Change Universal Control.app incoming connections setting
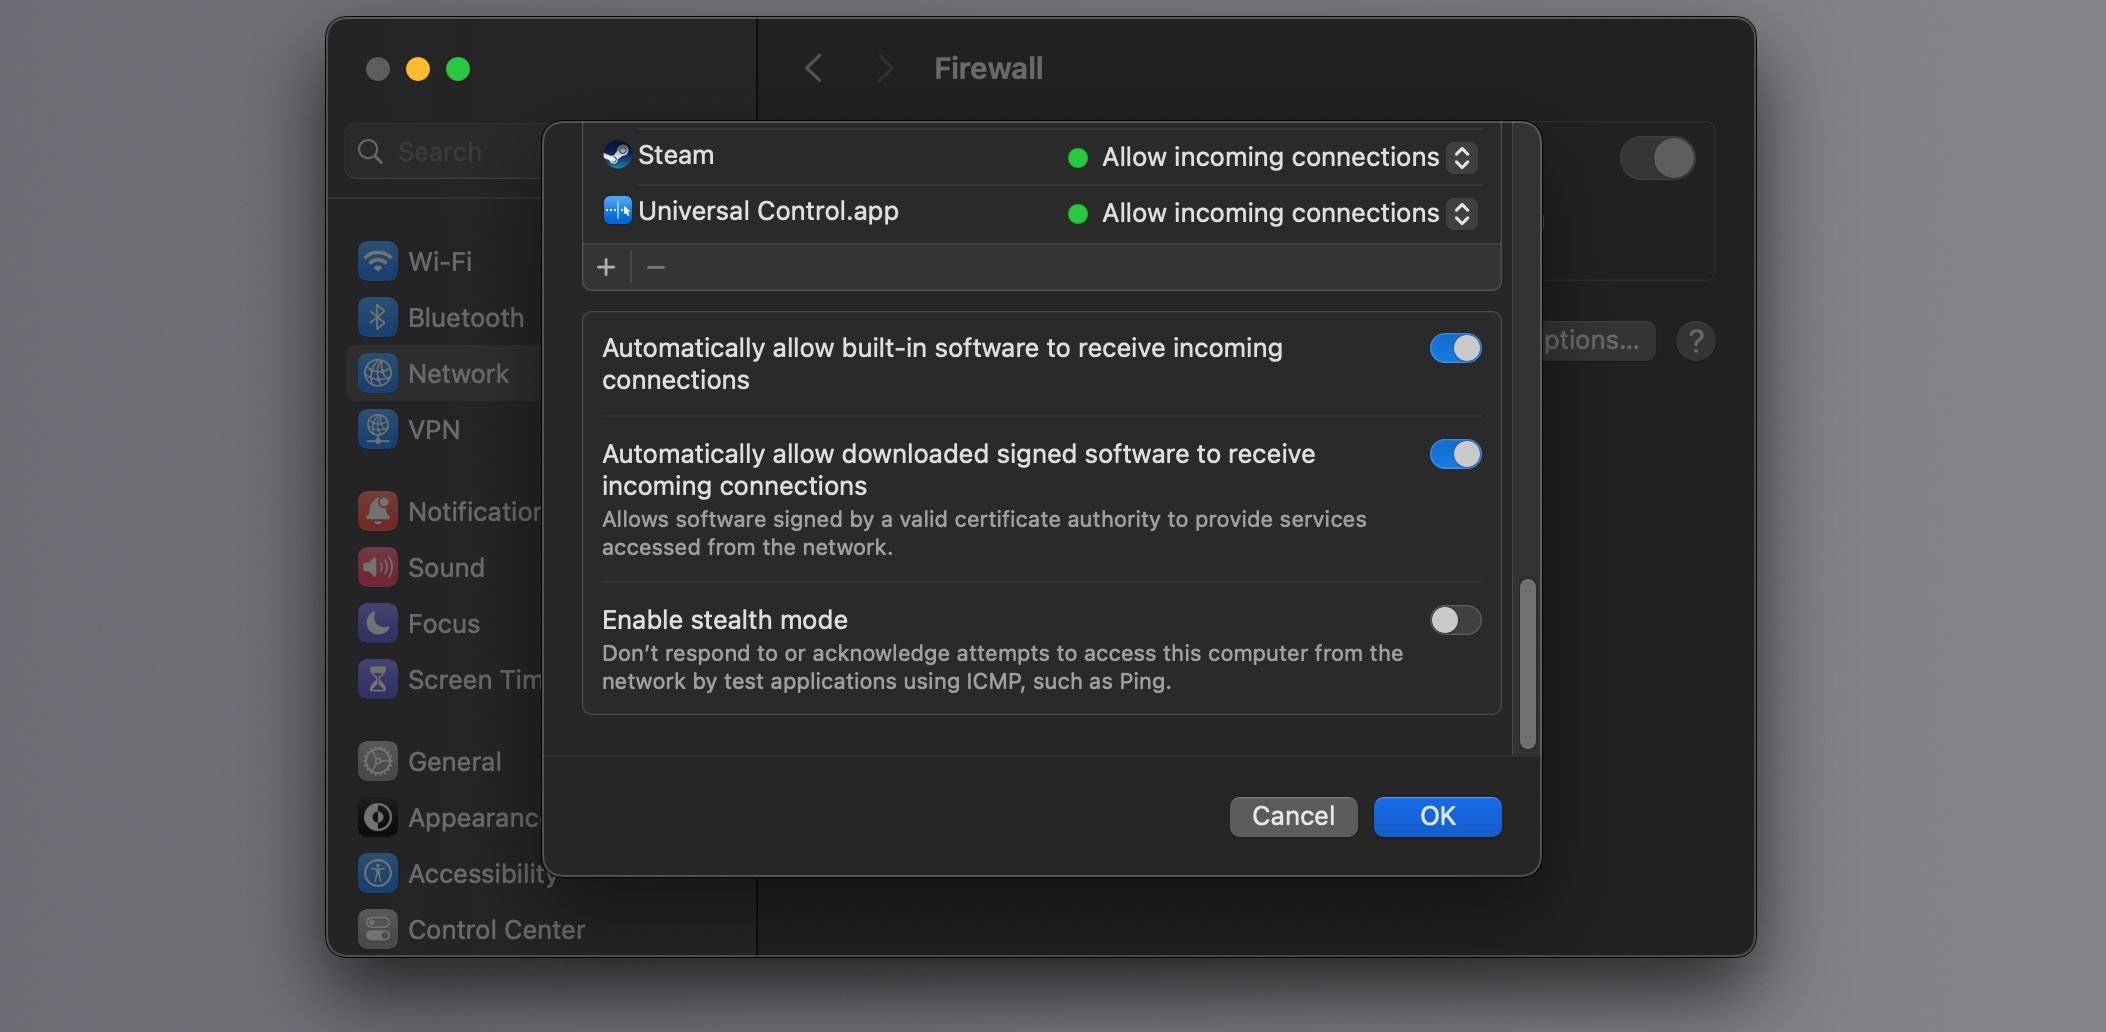Image resolution: width=2106 pixels, height=1032 pixels. point(1461,213)
